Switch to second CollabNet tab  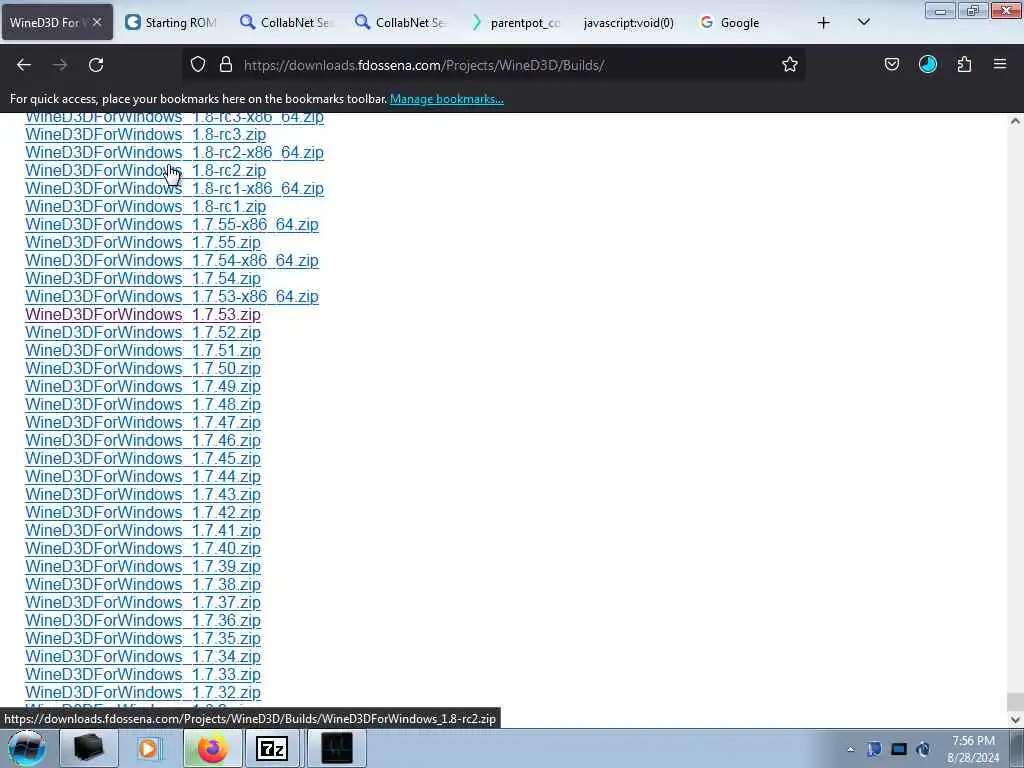pyautogui.click(x=402, y=23)
